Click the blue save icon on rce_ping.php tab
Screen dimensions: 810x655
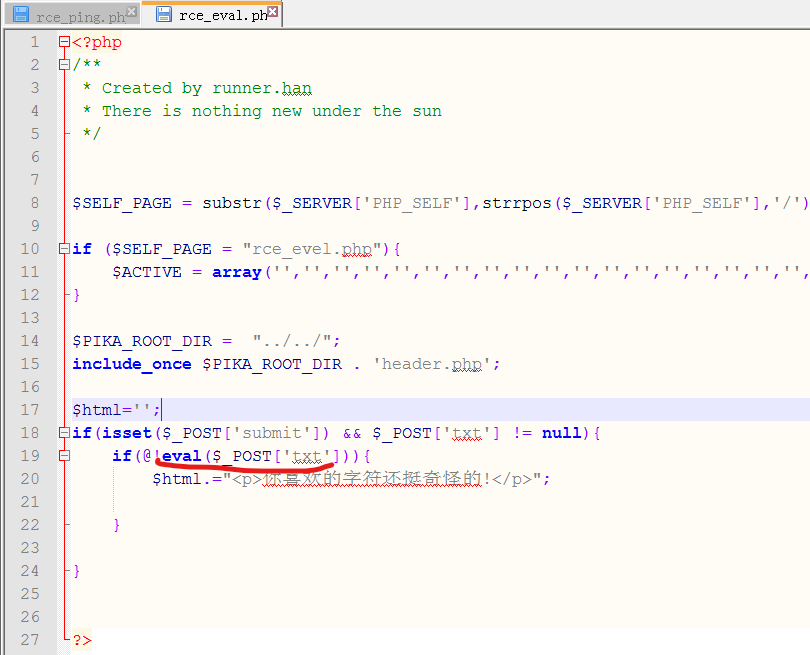click(x=21, y=16)
